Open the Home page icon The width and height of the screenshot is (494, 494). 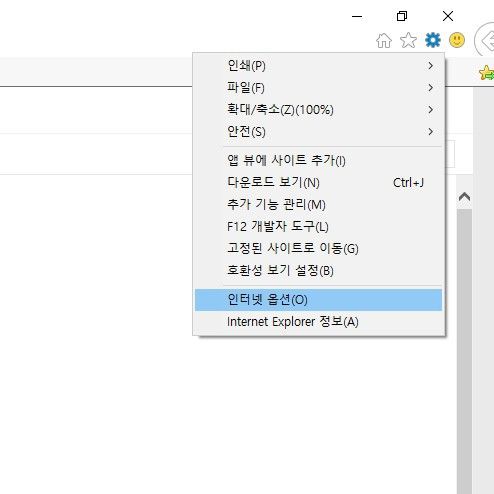(x=384, y=41)
